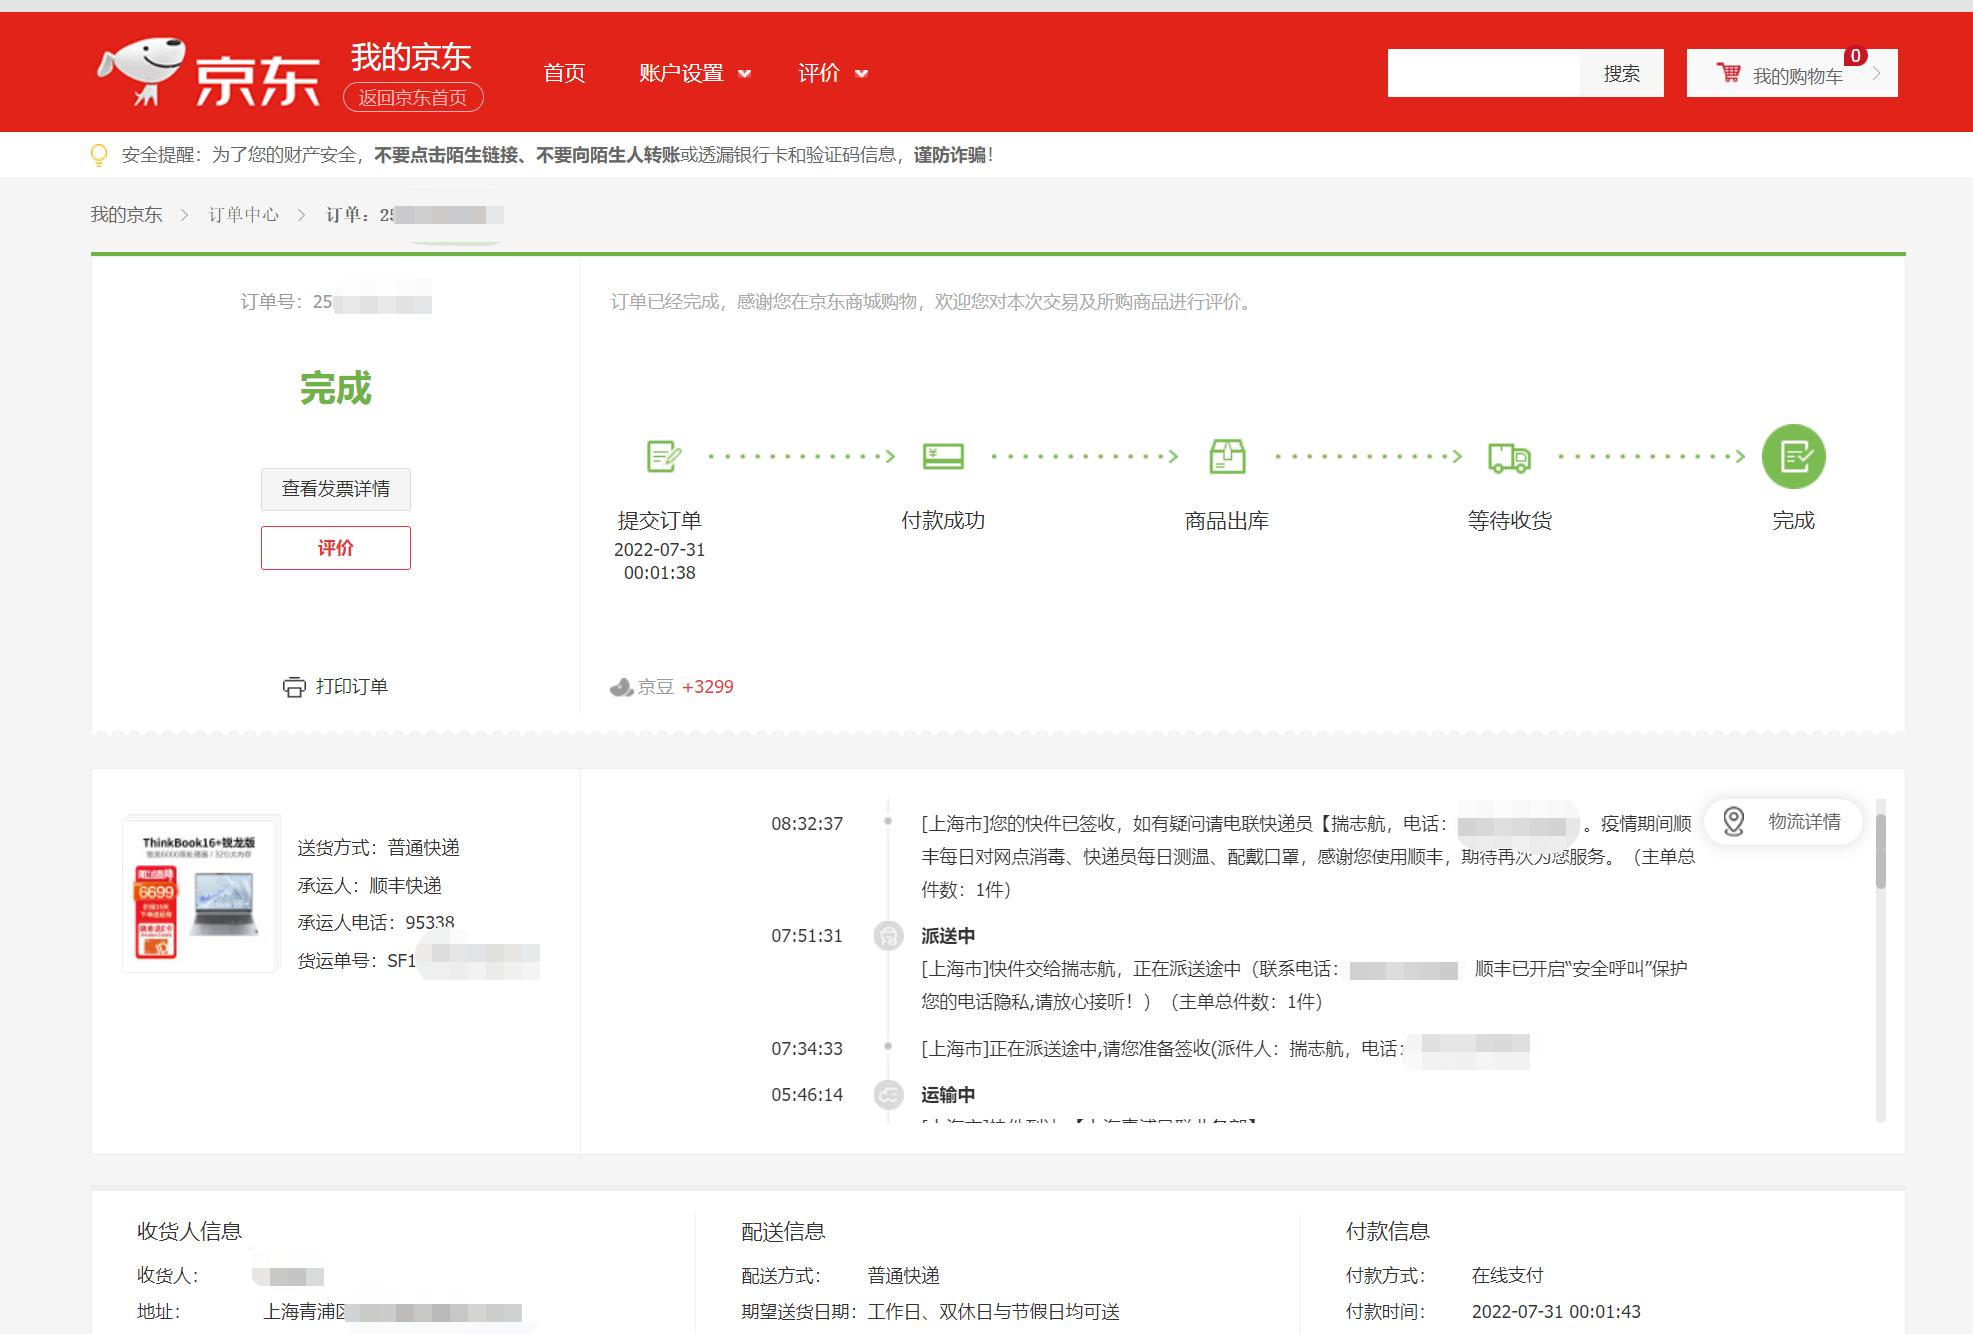Click 我的京东 header title

click(x=411, y=57)
